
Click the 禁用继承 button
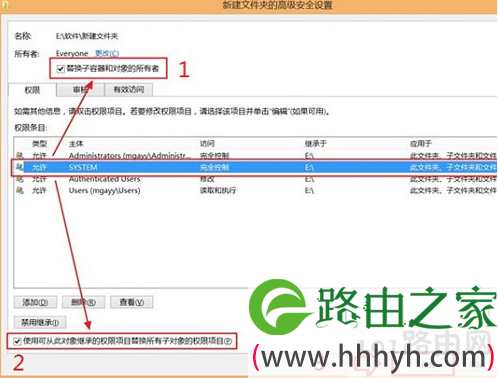click(x=40, y=322)
